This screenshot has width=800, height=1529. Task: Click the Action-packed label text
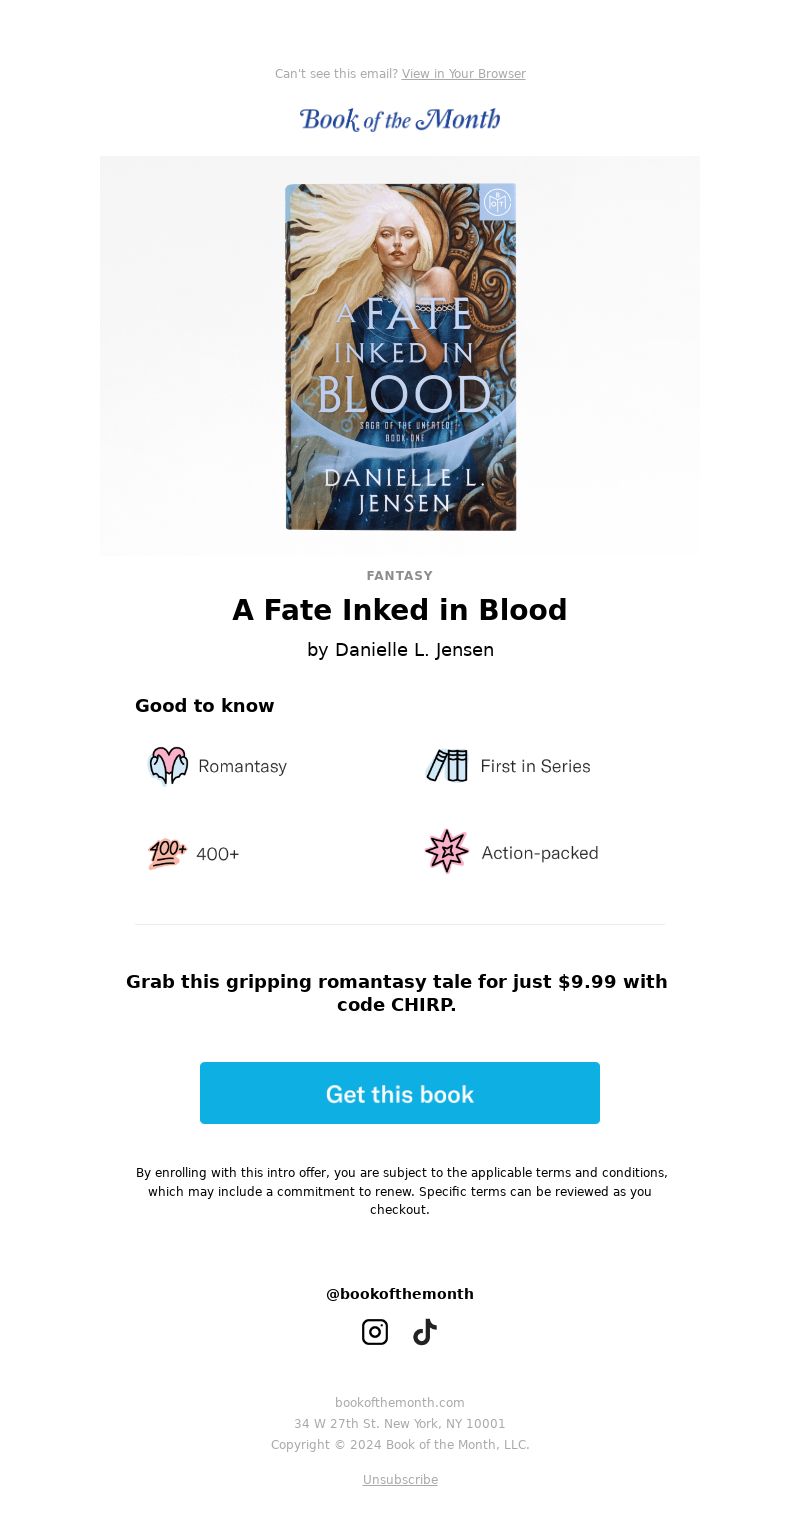540,853
